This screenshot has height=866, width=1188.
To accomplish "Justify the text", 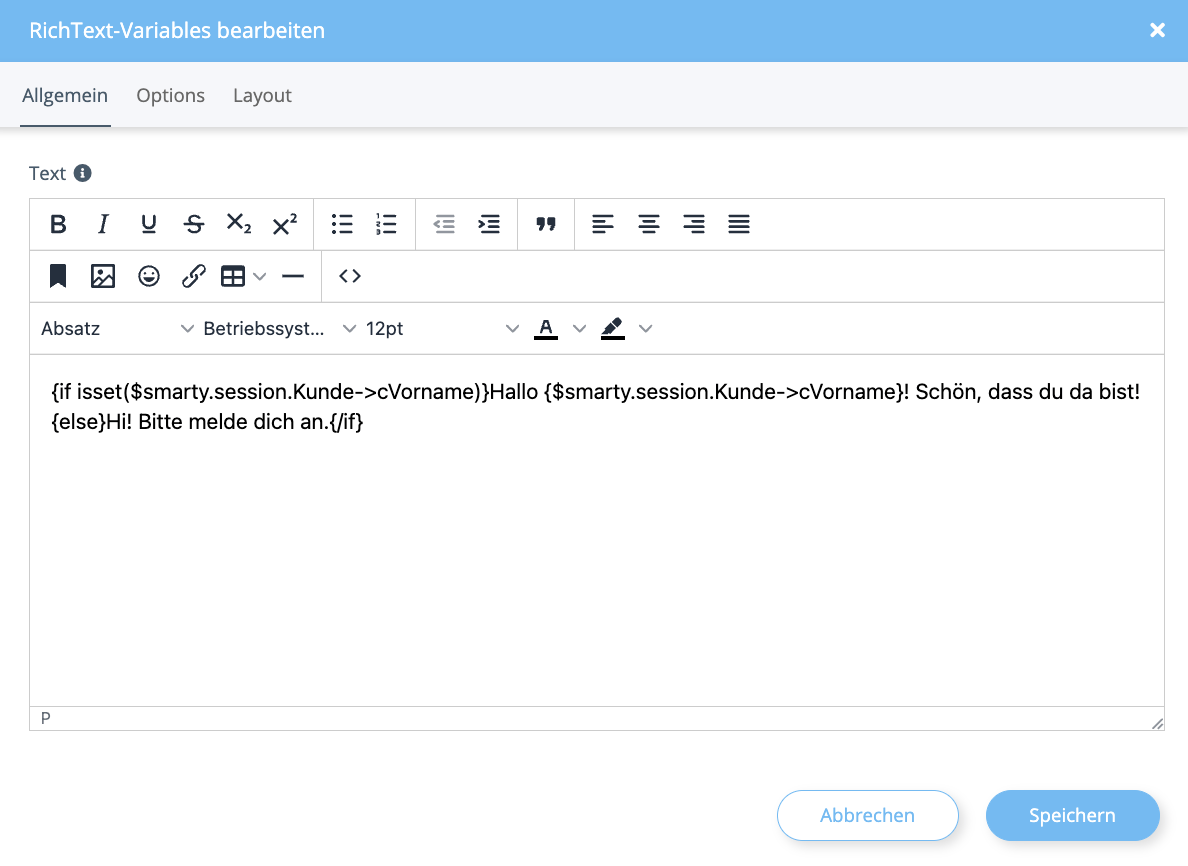I will (739, 224).
